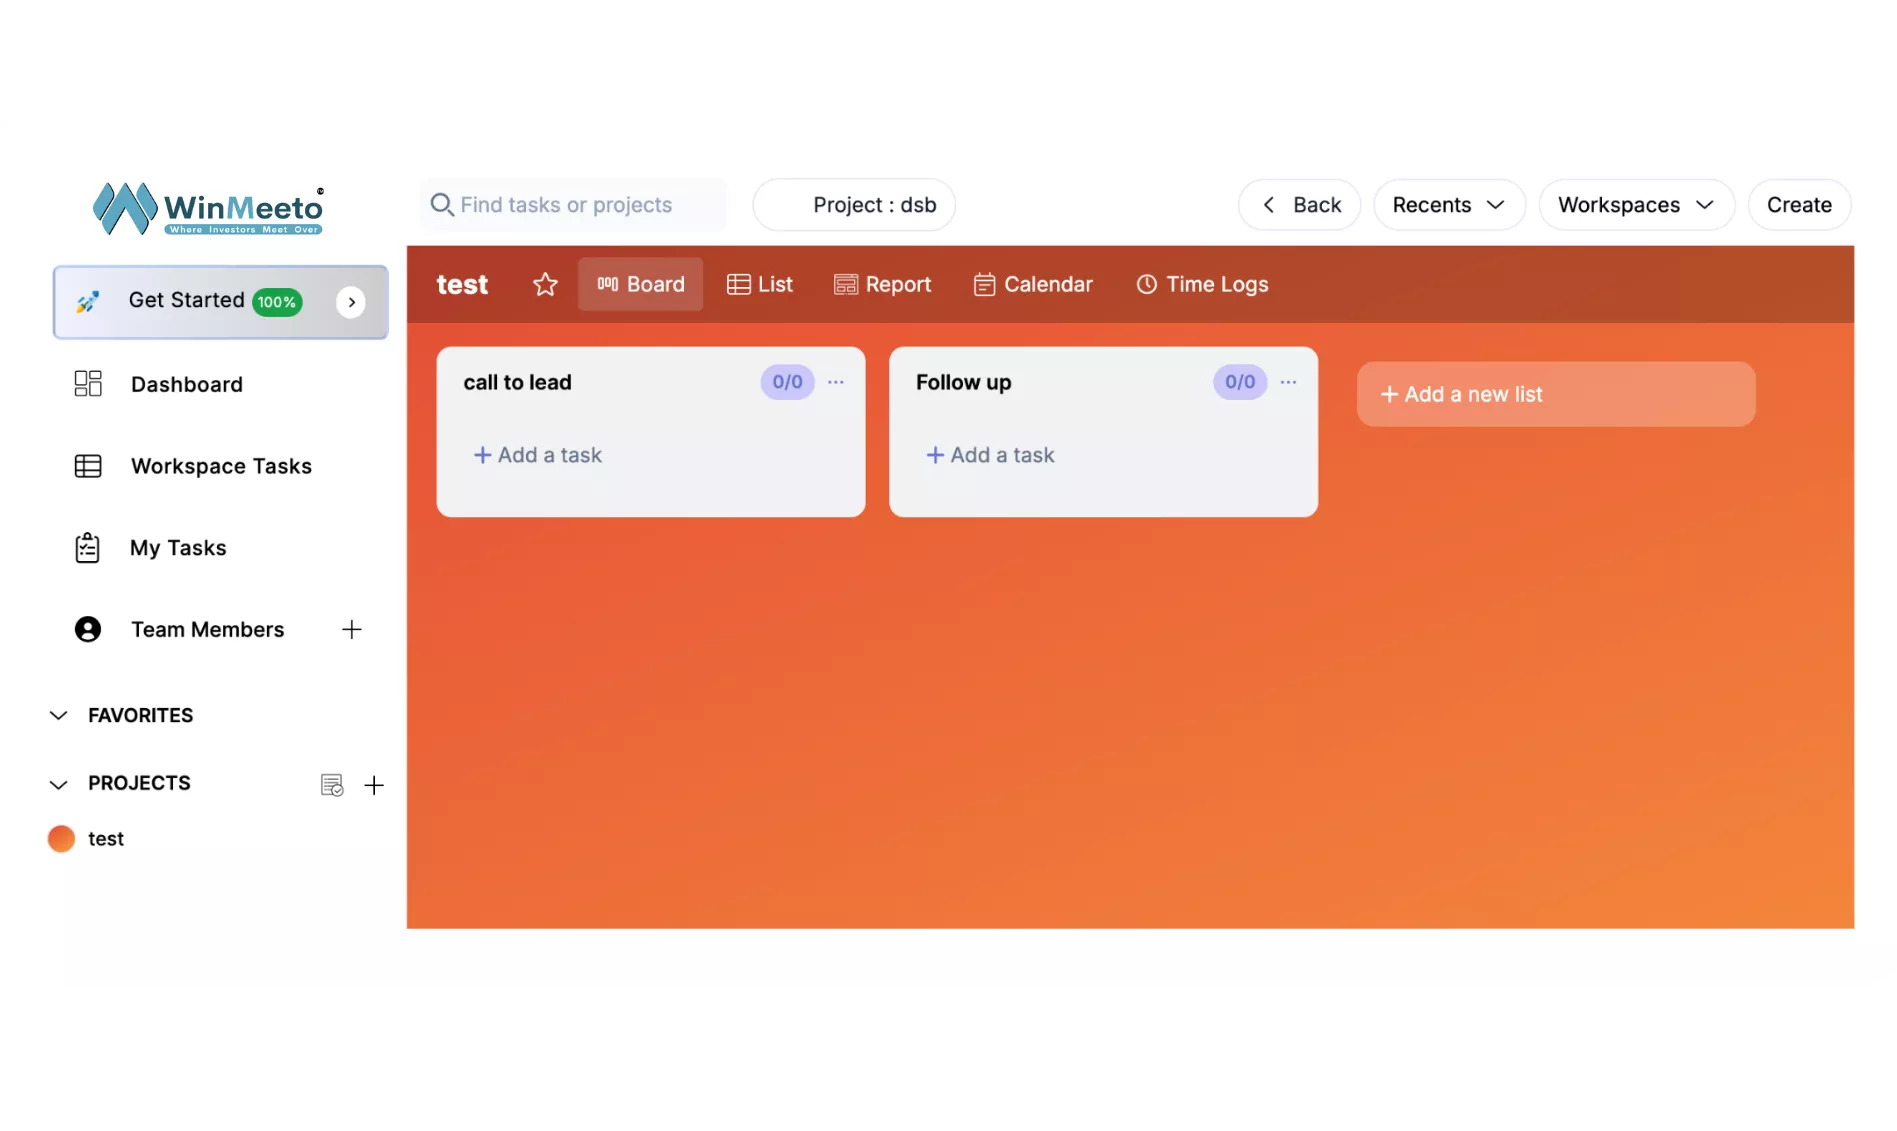Add a team member with plus icon

(x=351, y=630)
